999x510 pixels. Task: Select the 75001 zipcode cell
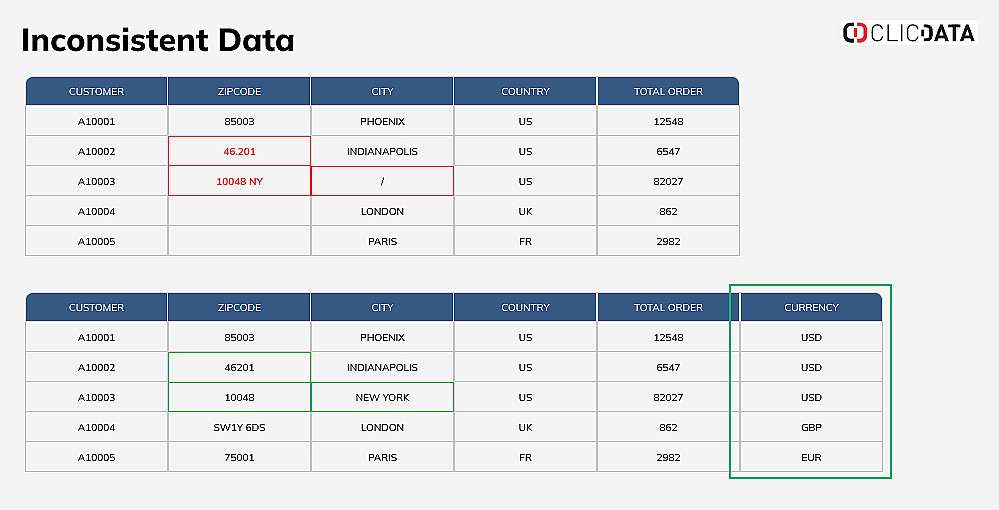(239, 457)
